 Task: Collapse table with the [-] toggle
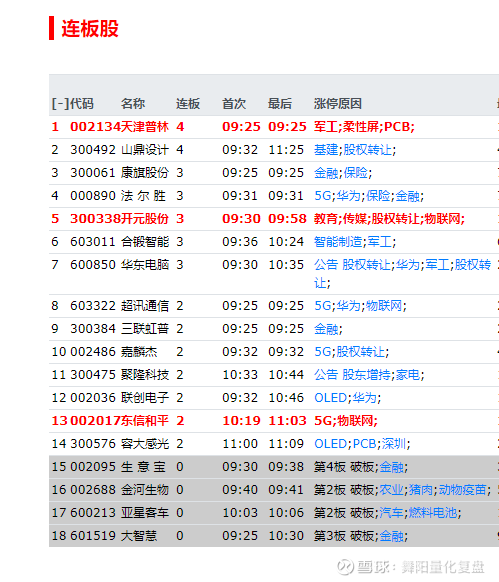tap(60, 104)
